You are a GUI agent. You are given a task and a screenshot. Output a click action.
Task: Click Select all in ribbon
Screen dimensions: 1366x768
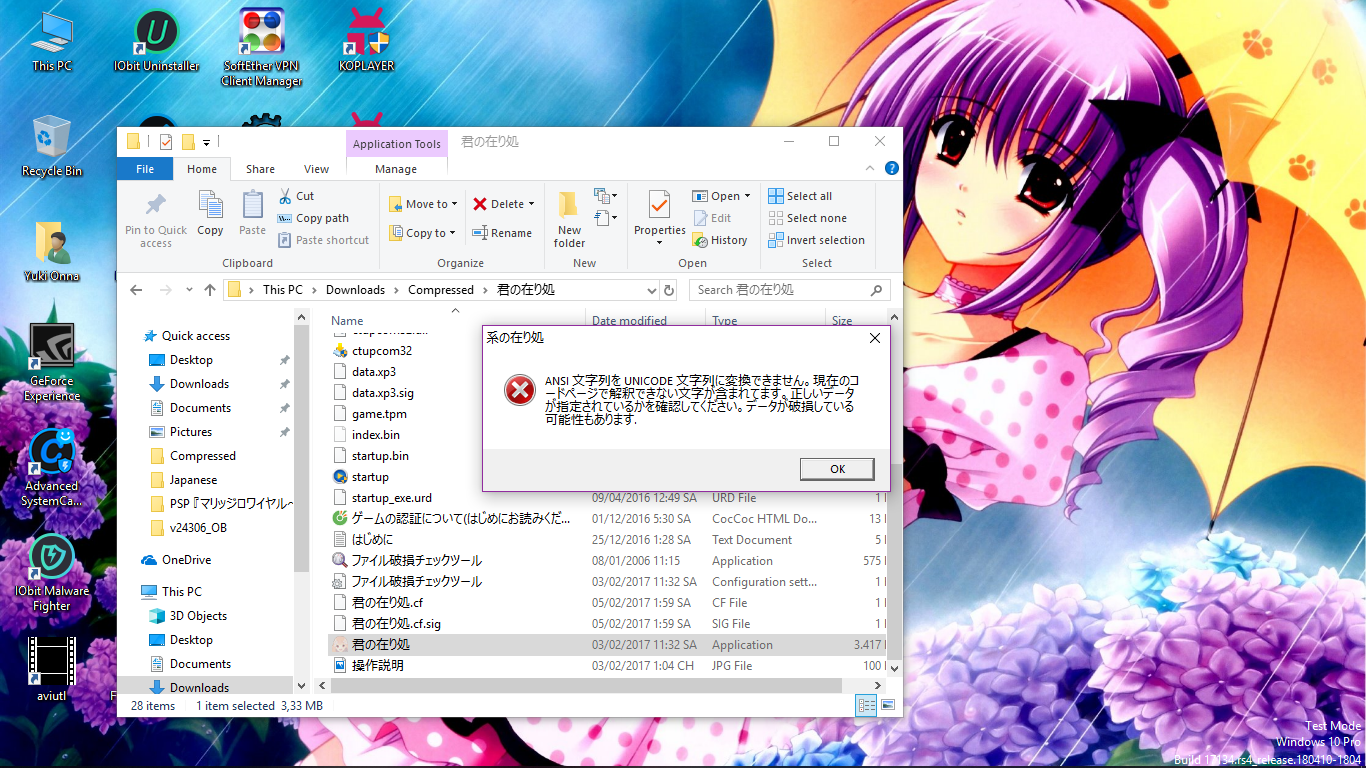pyautogui.click(x=800, y=196)
